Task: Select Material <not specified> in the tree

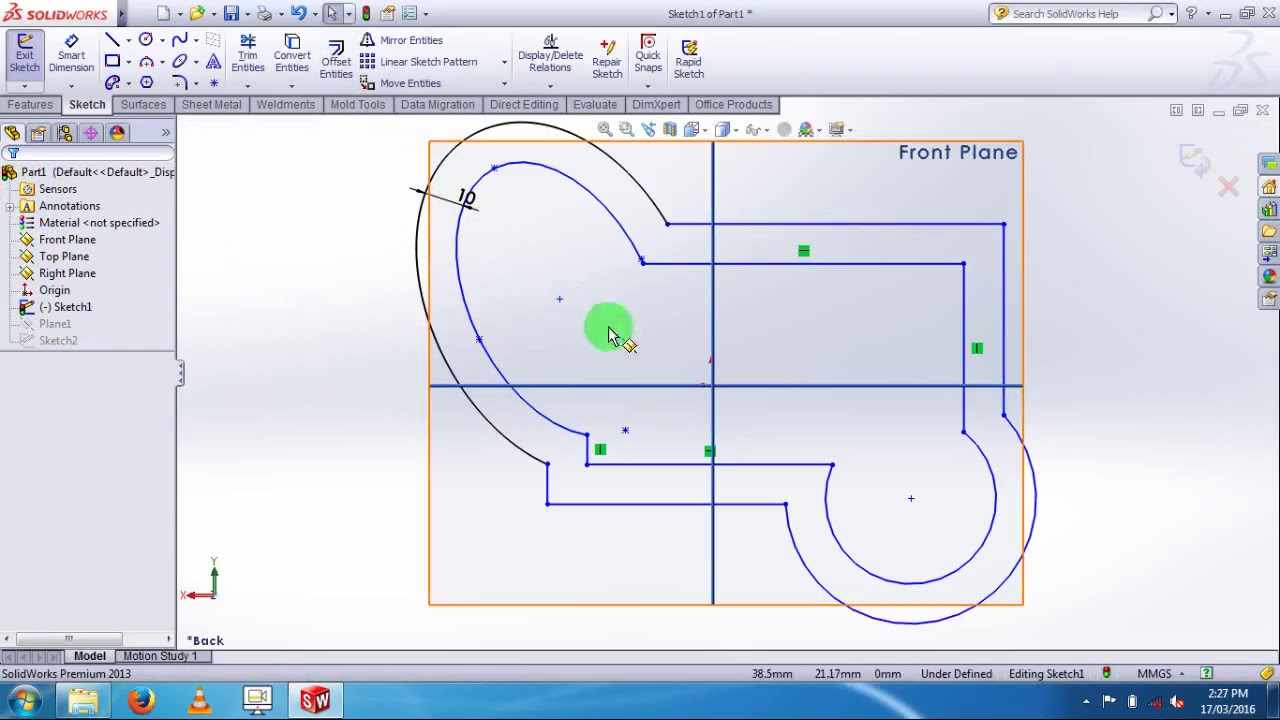Action: 98,223
